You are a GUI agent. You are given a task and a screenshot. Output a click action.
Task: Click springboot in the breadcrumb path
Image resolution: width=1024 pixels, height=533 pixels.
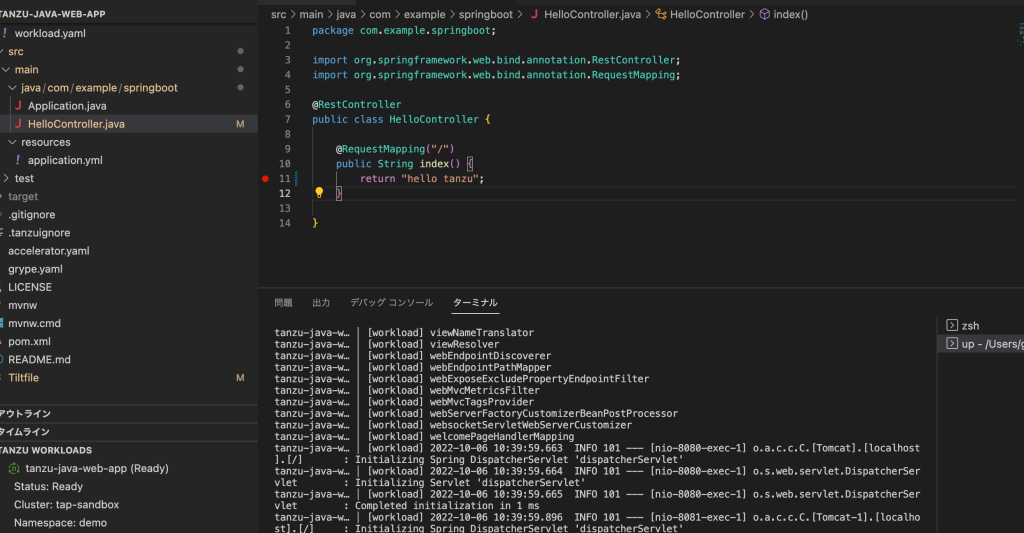485,15
